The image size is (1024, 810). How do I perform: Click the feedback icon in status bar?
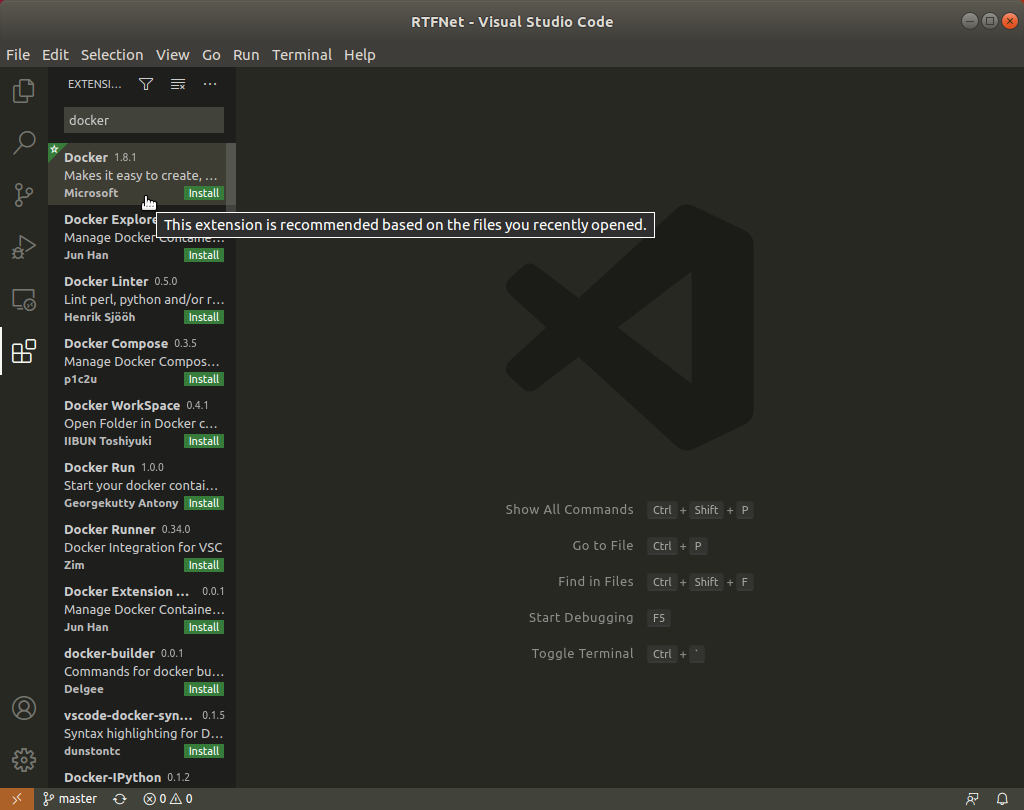972,799
